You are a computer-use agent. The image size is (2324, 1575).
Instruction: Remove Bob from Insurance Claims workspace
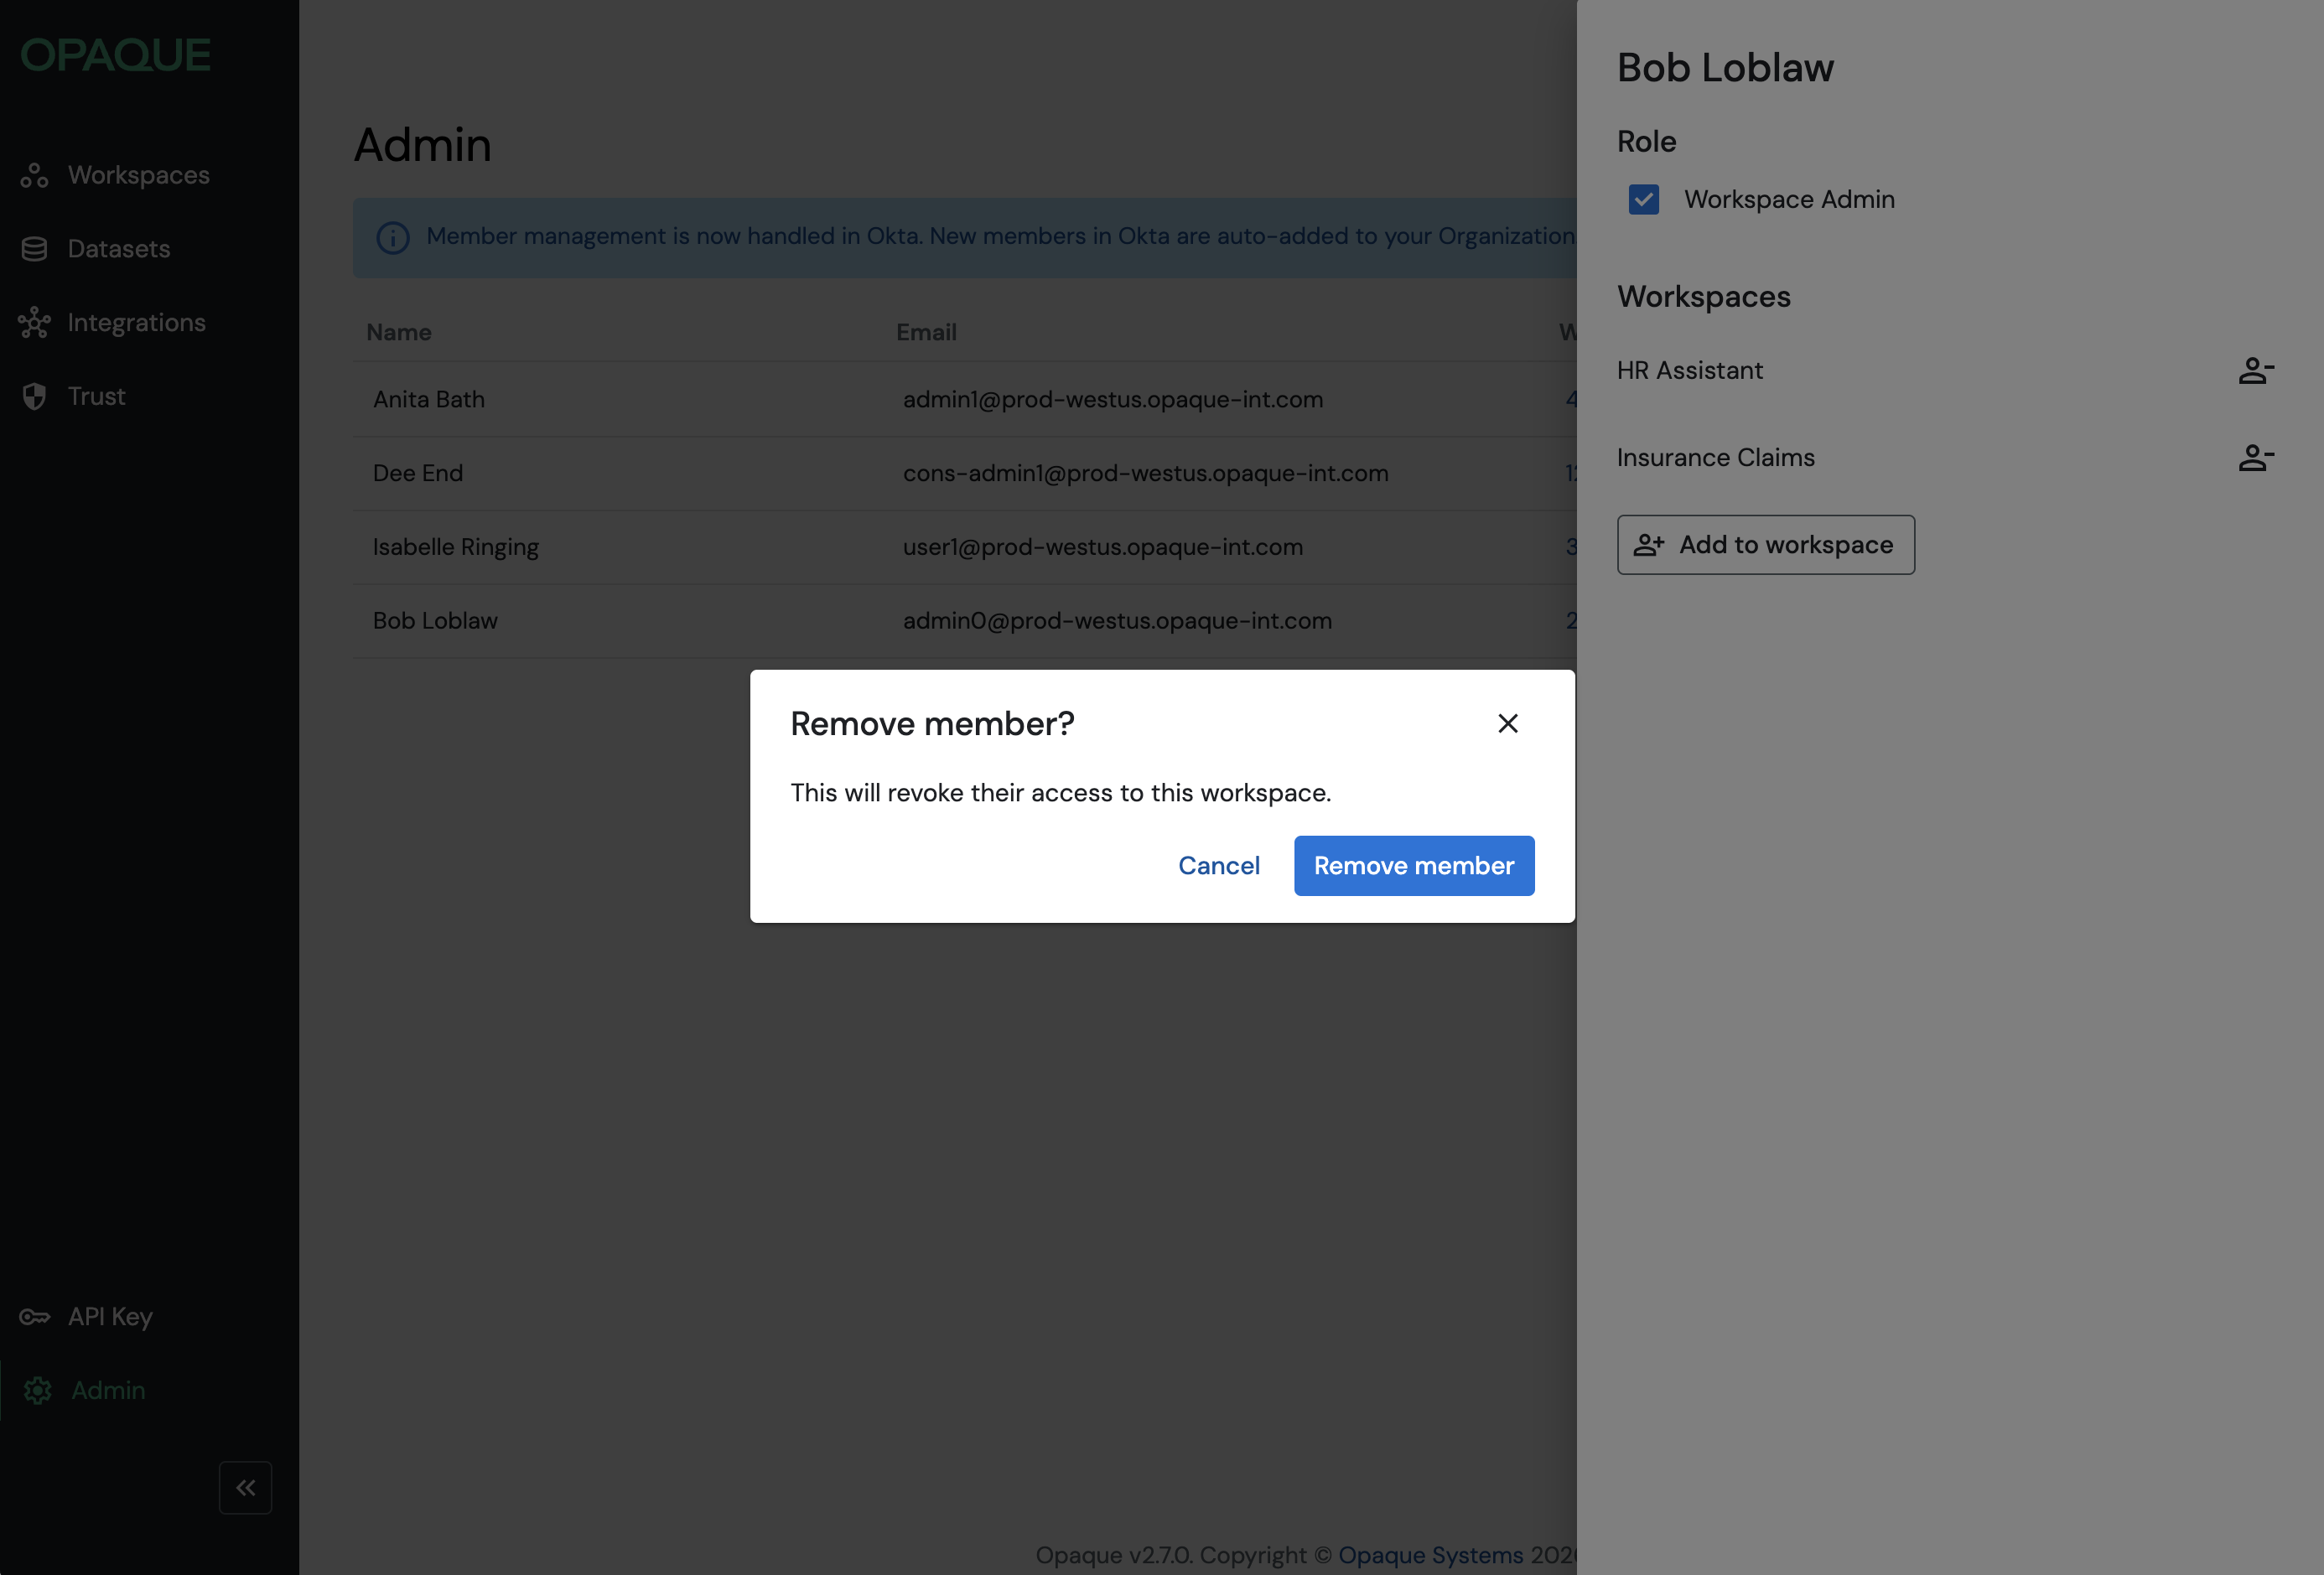pyautogui.click(x=2255, y=458)
